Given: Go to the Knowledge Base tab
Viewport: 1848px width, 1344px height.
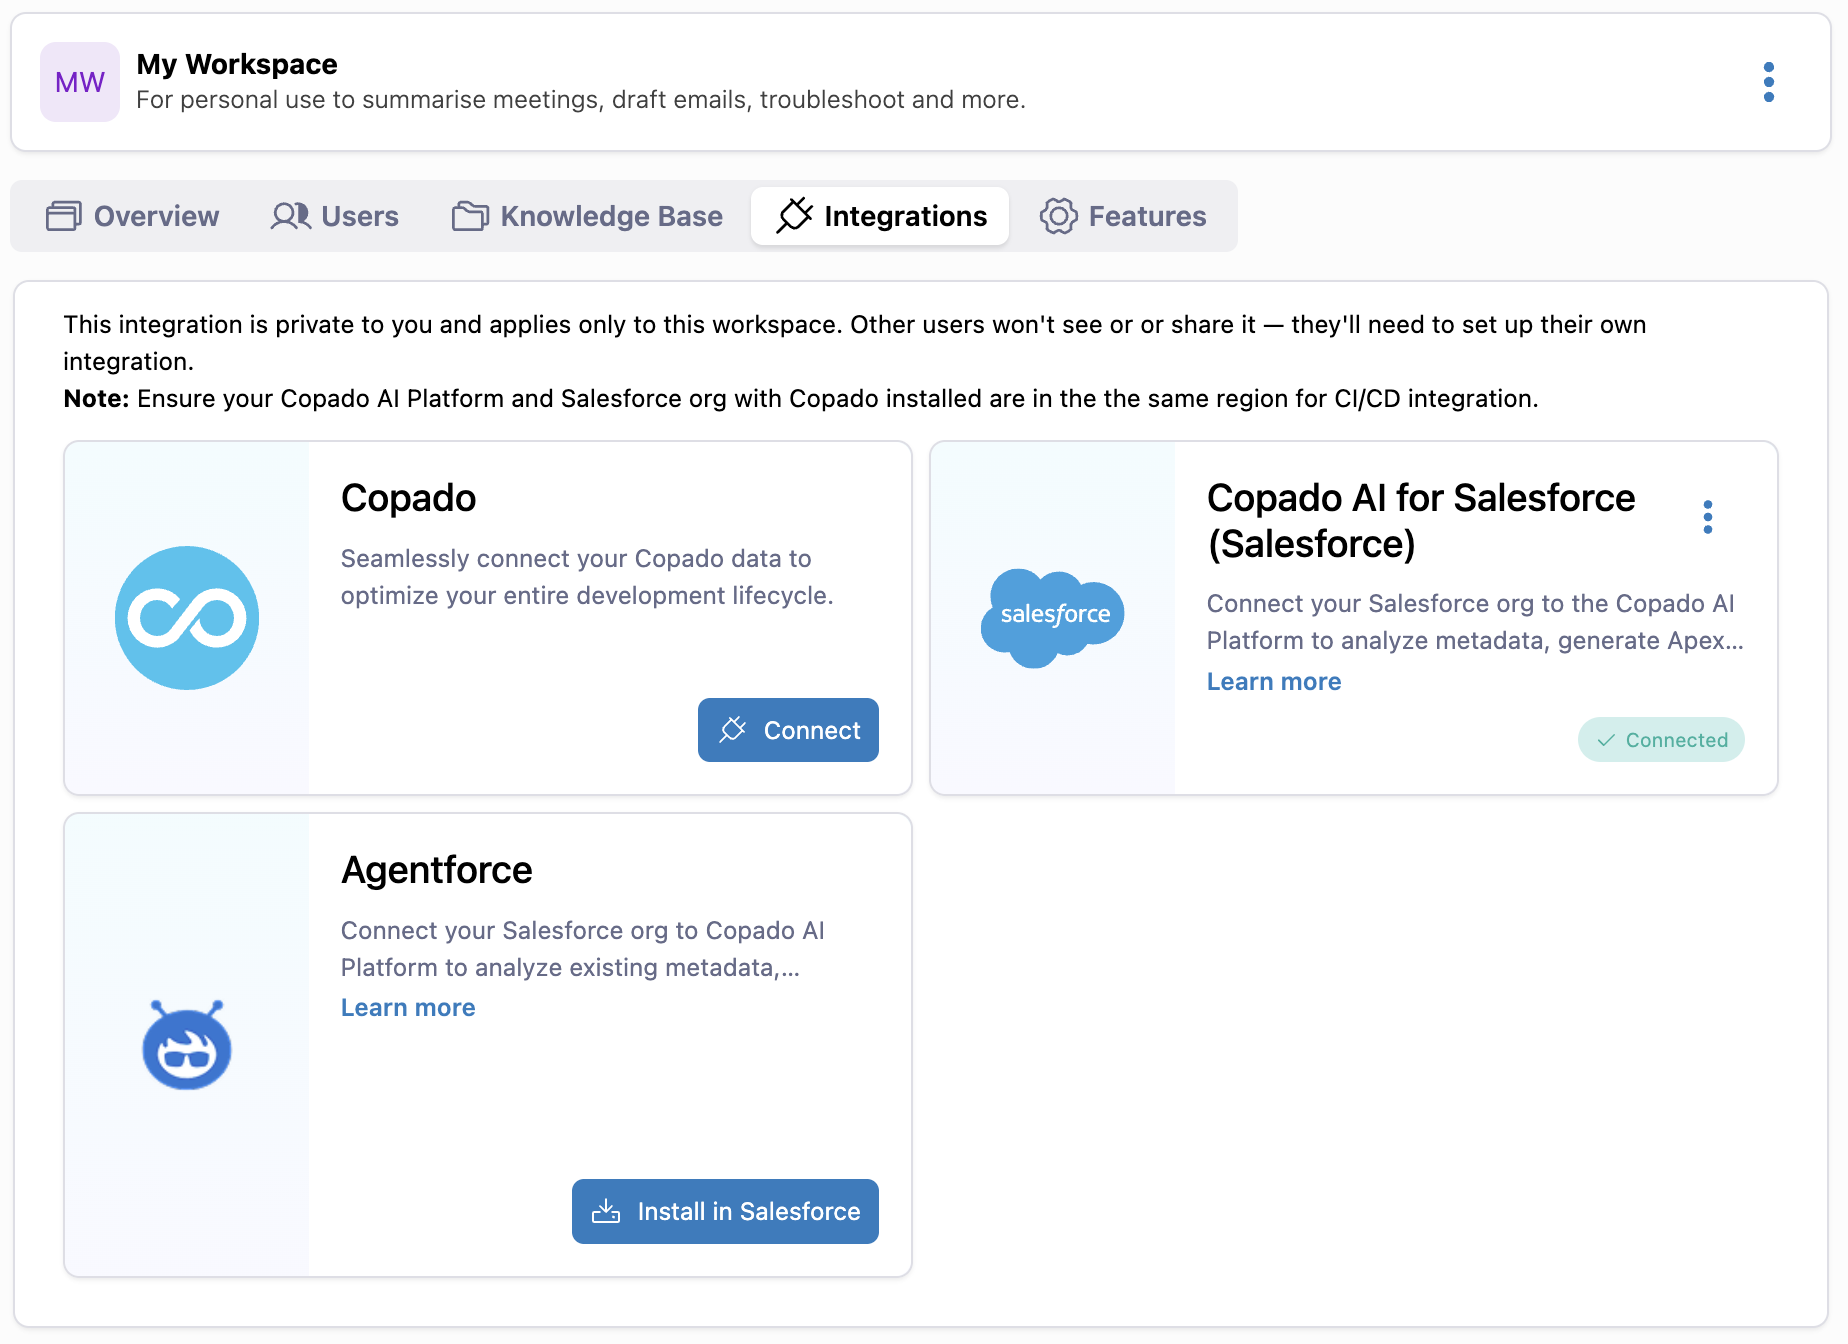Looking at the screenshot, I should (587, 216).
